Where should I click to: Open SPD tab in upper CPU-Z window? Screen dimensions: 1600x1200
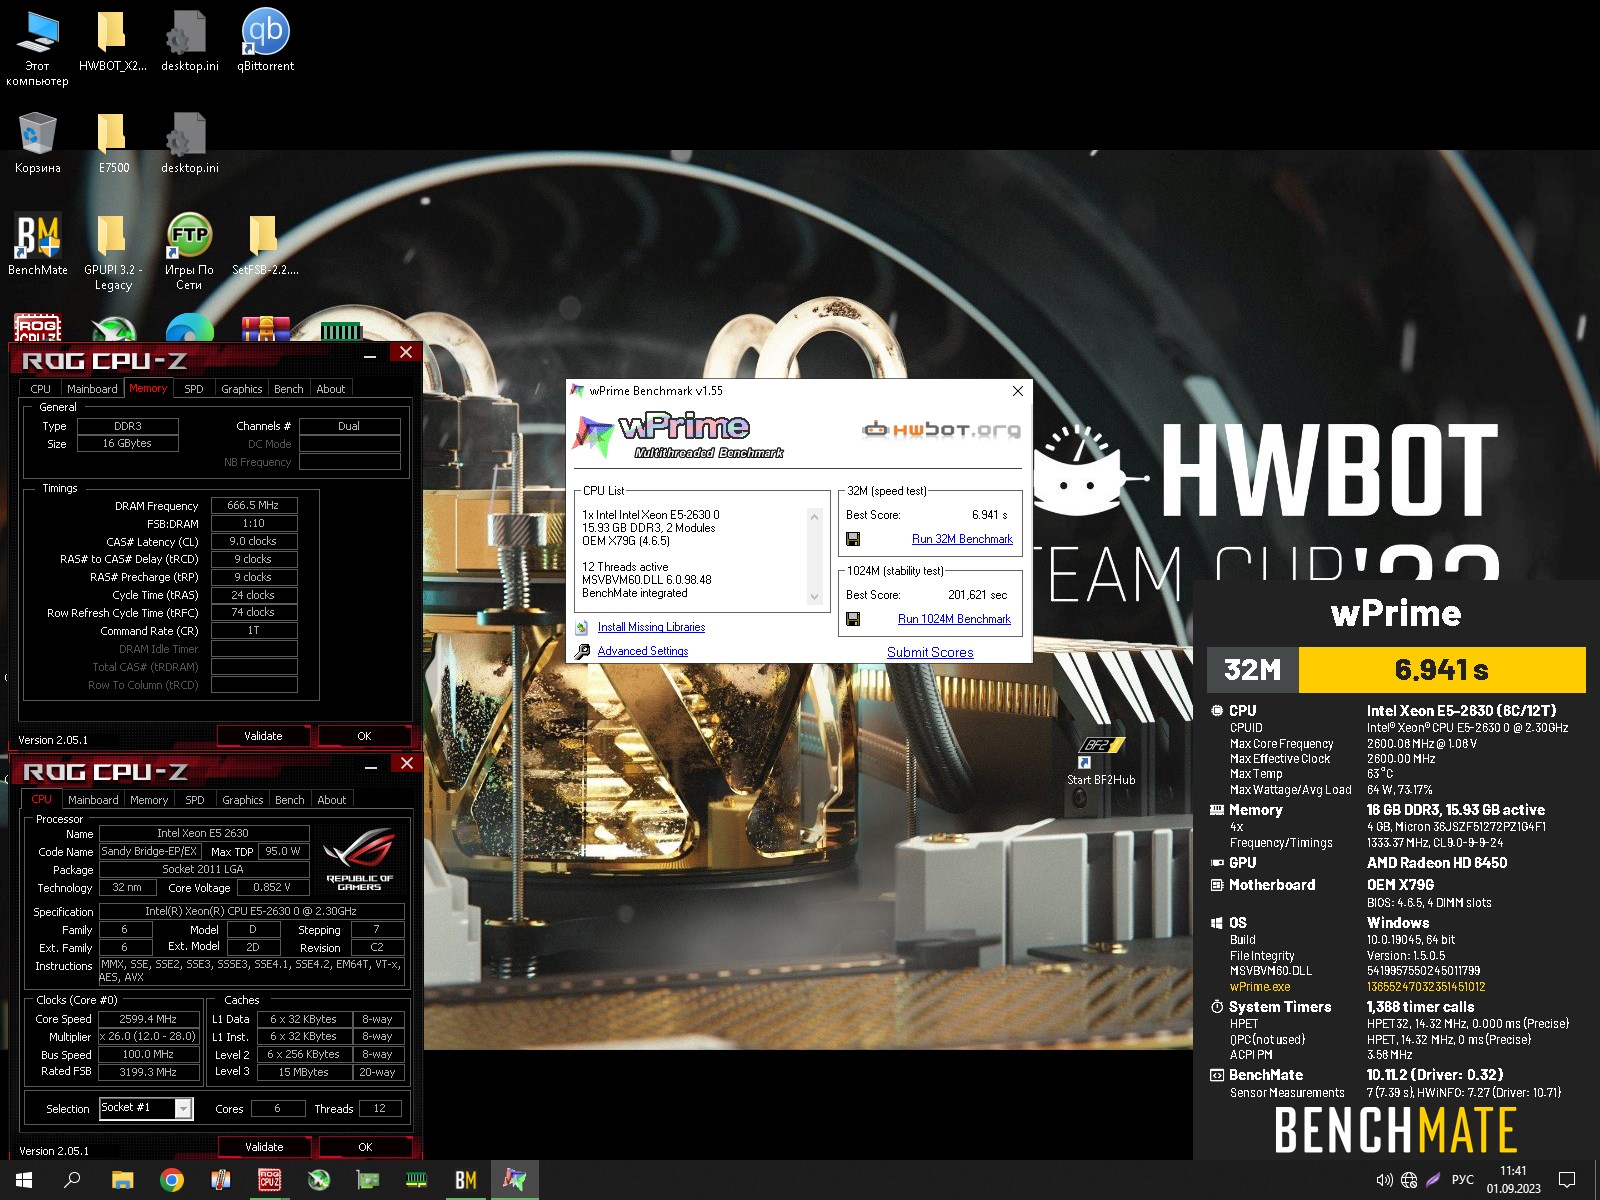tap(194, 389)
